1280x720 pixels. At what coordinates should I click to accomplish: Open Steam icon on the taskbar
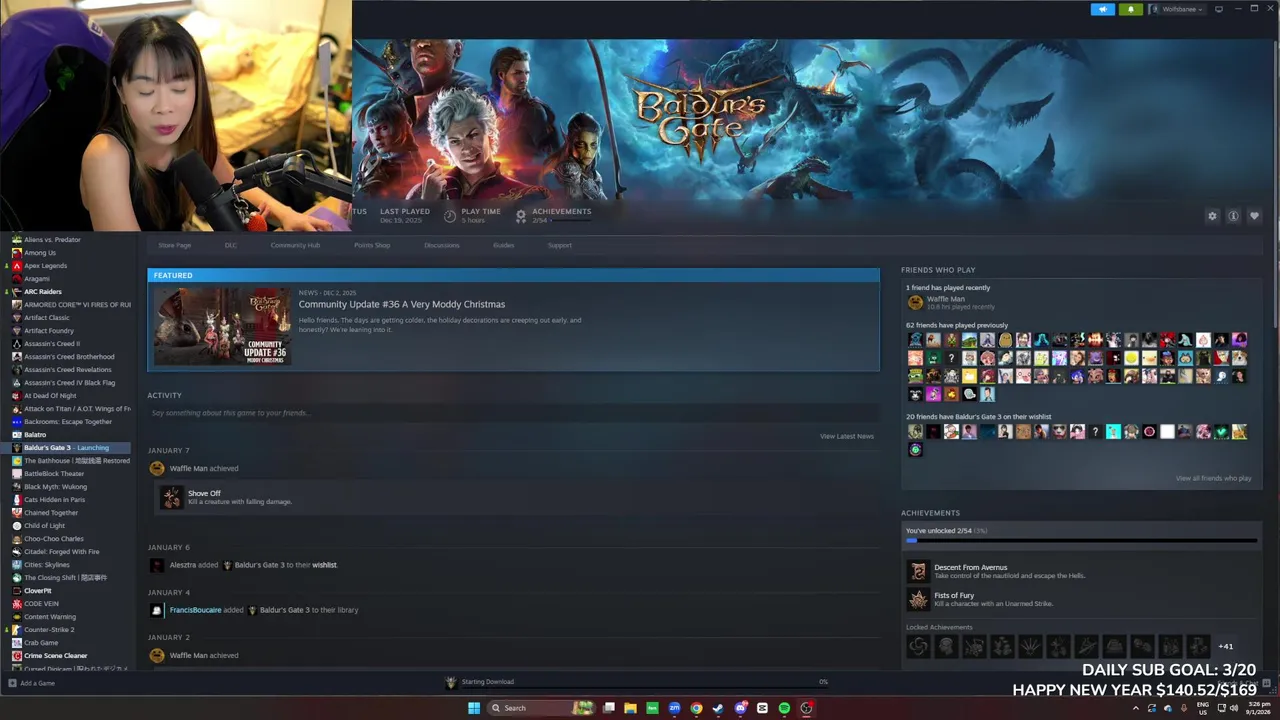click(718, 708)
